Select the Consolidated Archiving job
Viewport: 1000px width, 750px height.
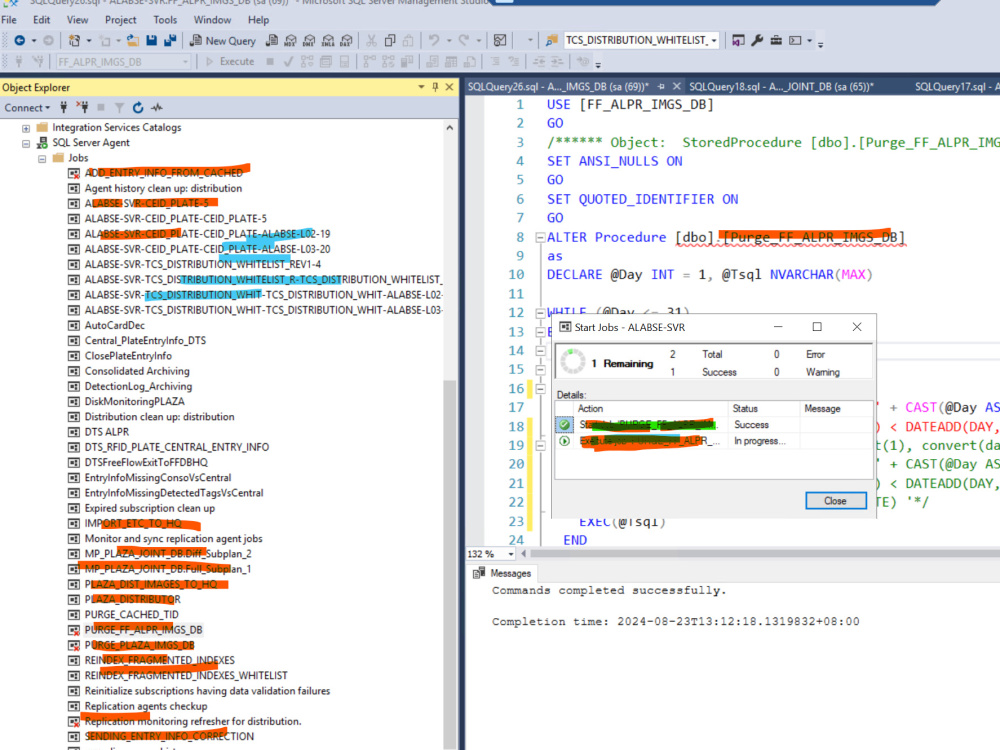[137, 371]
